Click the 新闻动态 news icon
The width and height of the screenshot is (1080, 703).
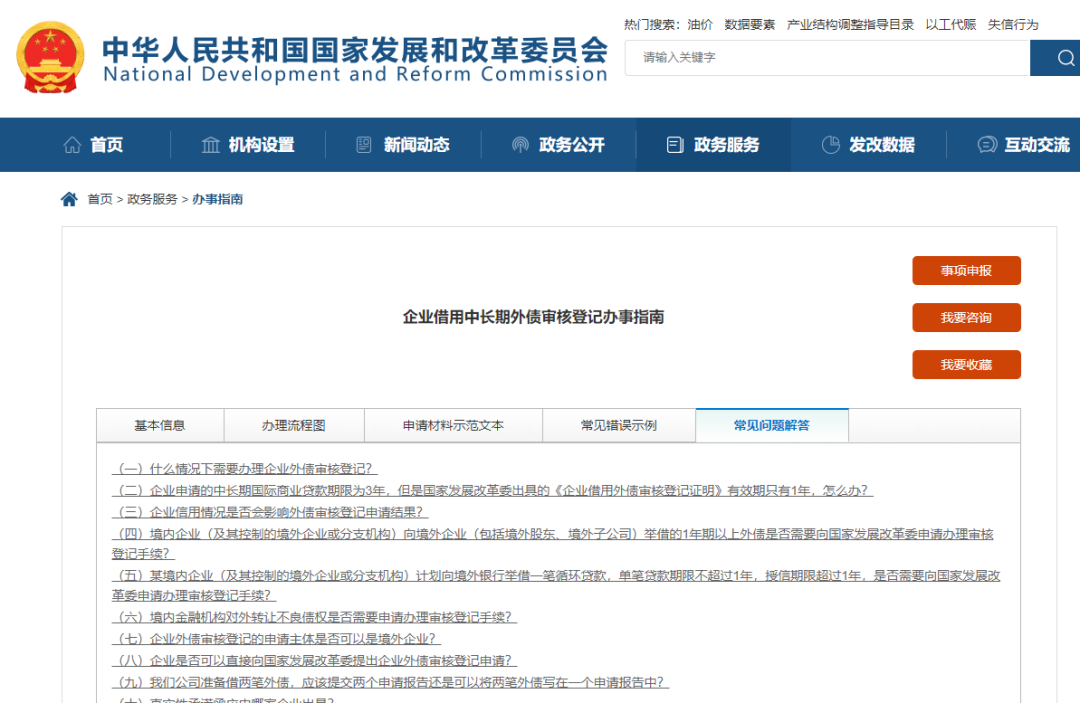coord(363,144)
